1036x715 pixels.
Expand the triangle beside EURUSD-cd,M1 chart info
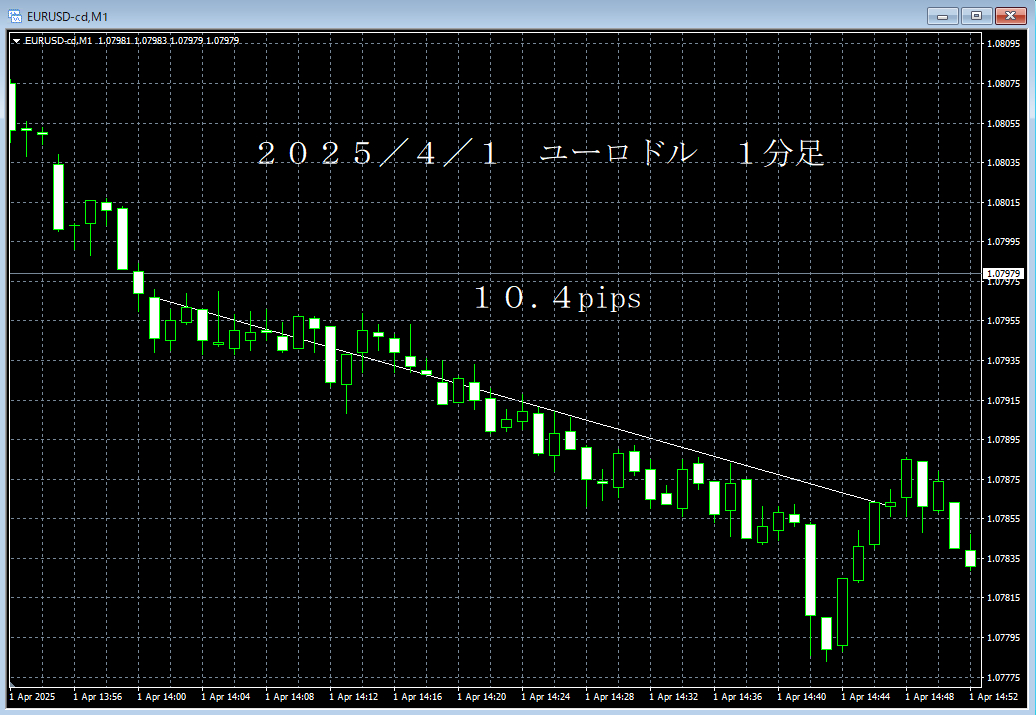click(x=16, y=40)
